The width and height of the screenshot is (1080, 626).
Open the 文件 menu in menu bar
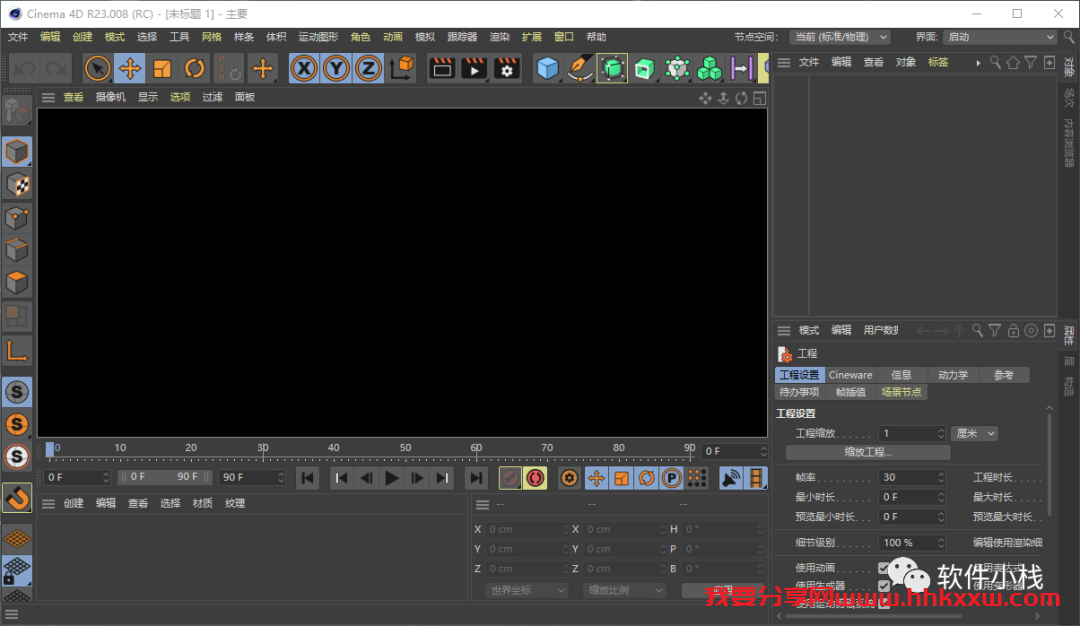click(x=18, y=37)
